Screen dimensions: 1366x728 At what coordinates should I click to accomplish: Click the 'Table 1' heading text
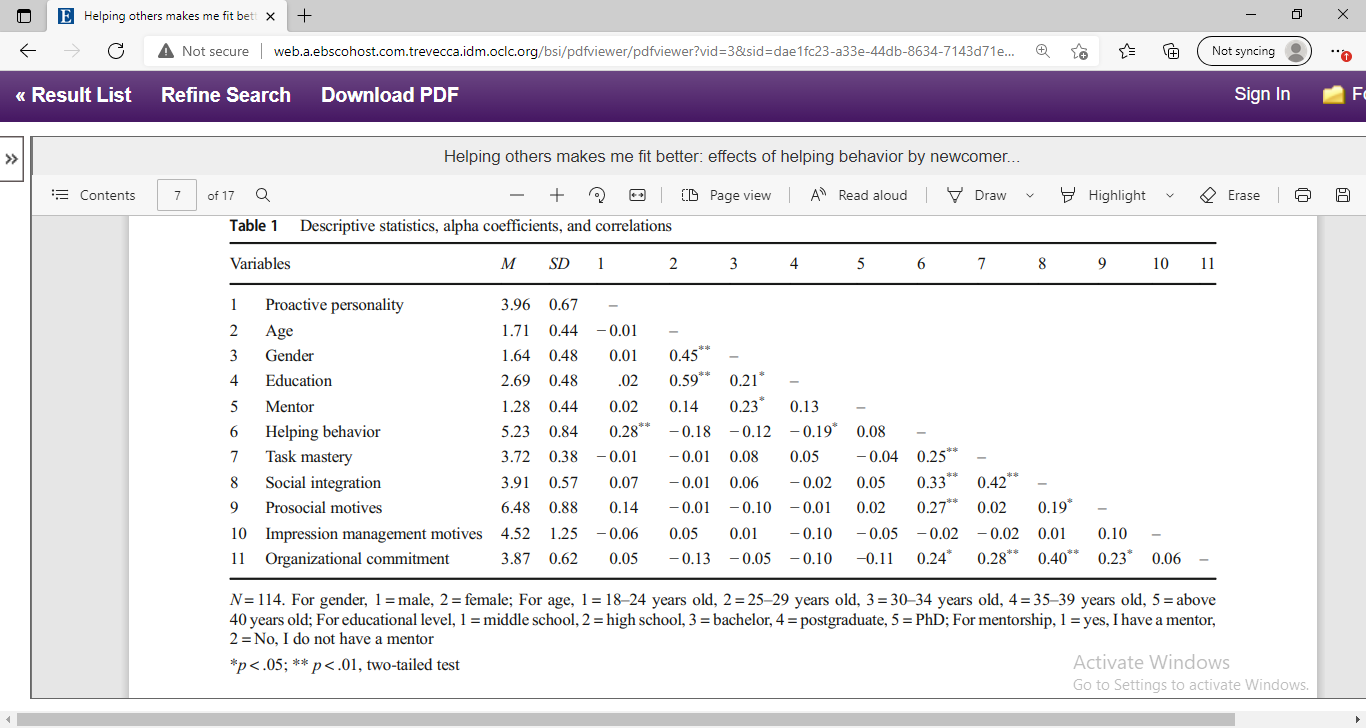pos(254,226)
